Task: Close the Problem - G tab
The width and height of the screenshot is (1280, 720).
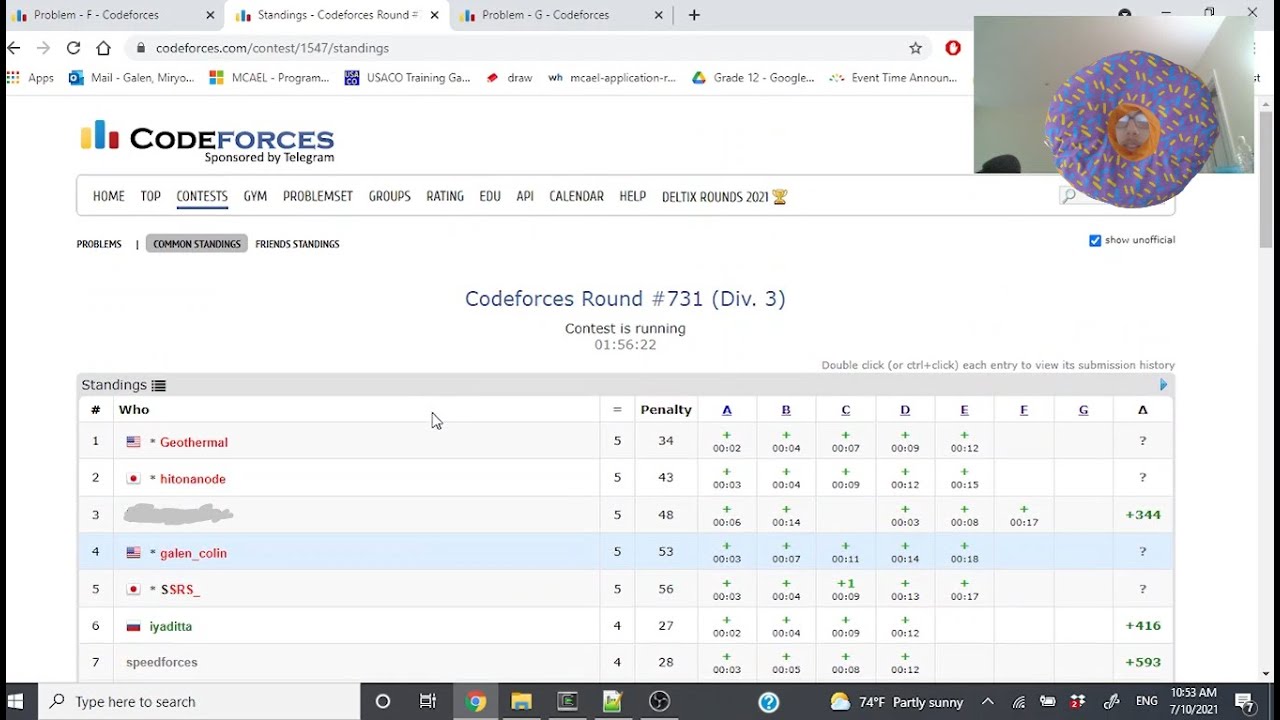Action: 658,15
